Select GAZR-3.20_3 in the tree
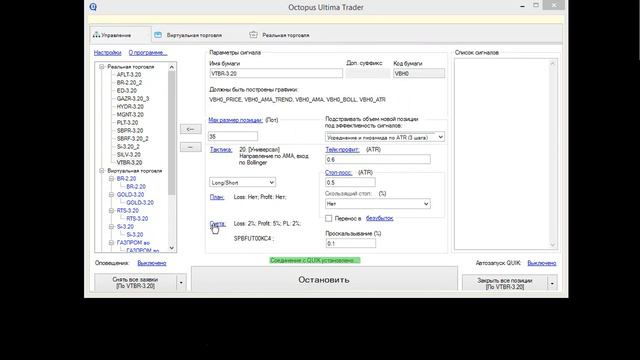 pyautogui.click(x=133, y=98)
